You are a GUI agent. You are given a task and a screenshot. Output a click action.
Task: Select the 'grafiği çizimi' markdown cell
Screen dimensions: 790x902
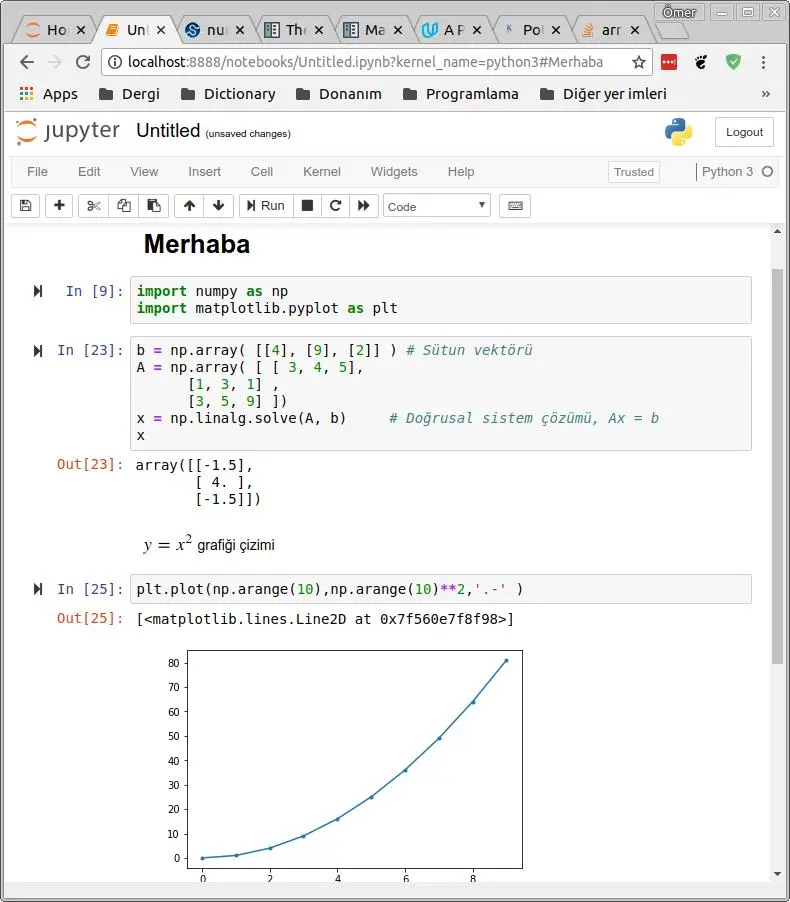tap(209, 544)
